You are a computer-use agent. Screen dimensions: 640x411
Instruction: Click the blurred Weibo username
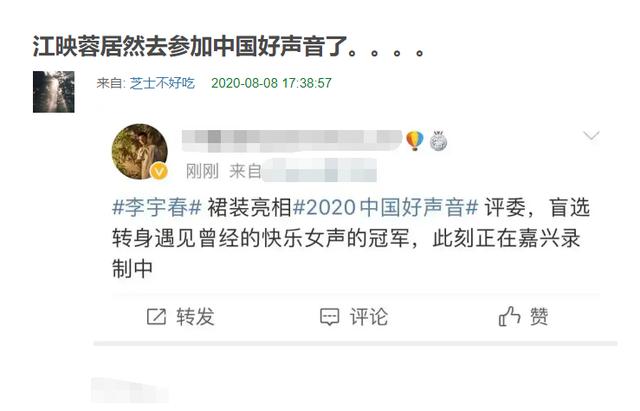292,139
